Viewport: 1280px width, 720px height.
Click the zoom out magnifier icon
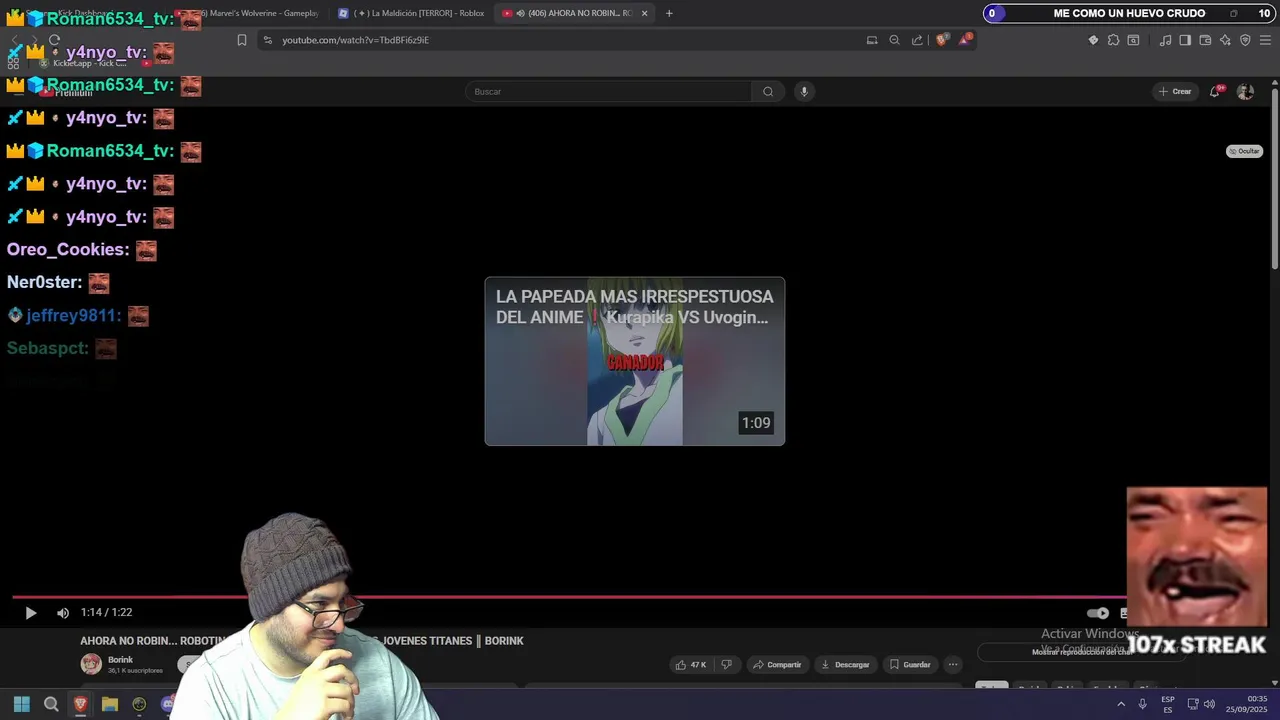(895, 40)
